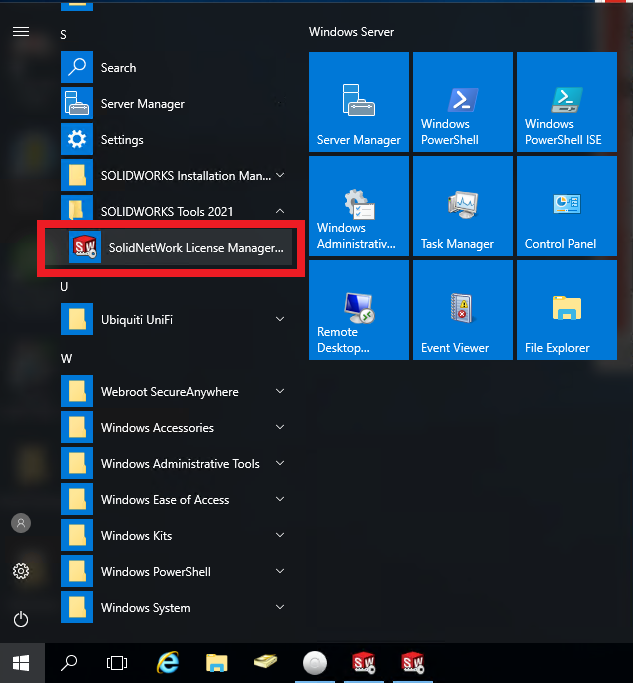The image size is (633, 685).
Task: Click the user account icon in the left rail
Action: (21, 523)
